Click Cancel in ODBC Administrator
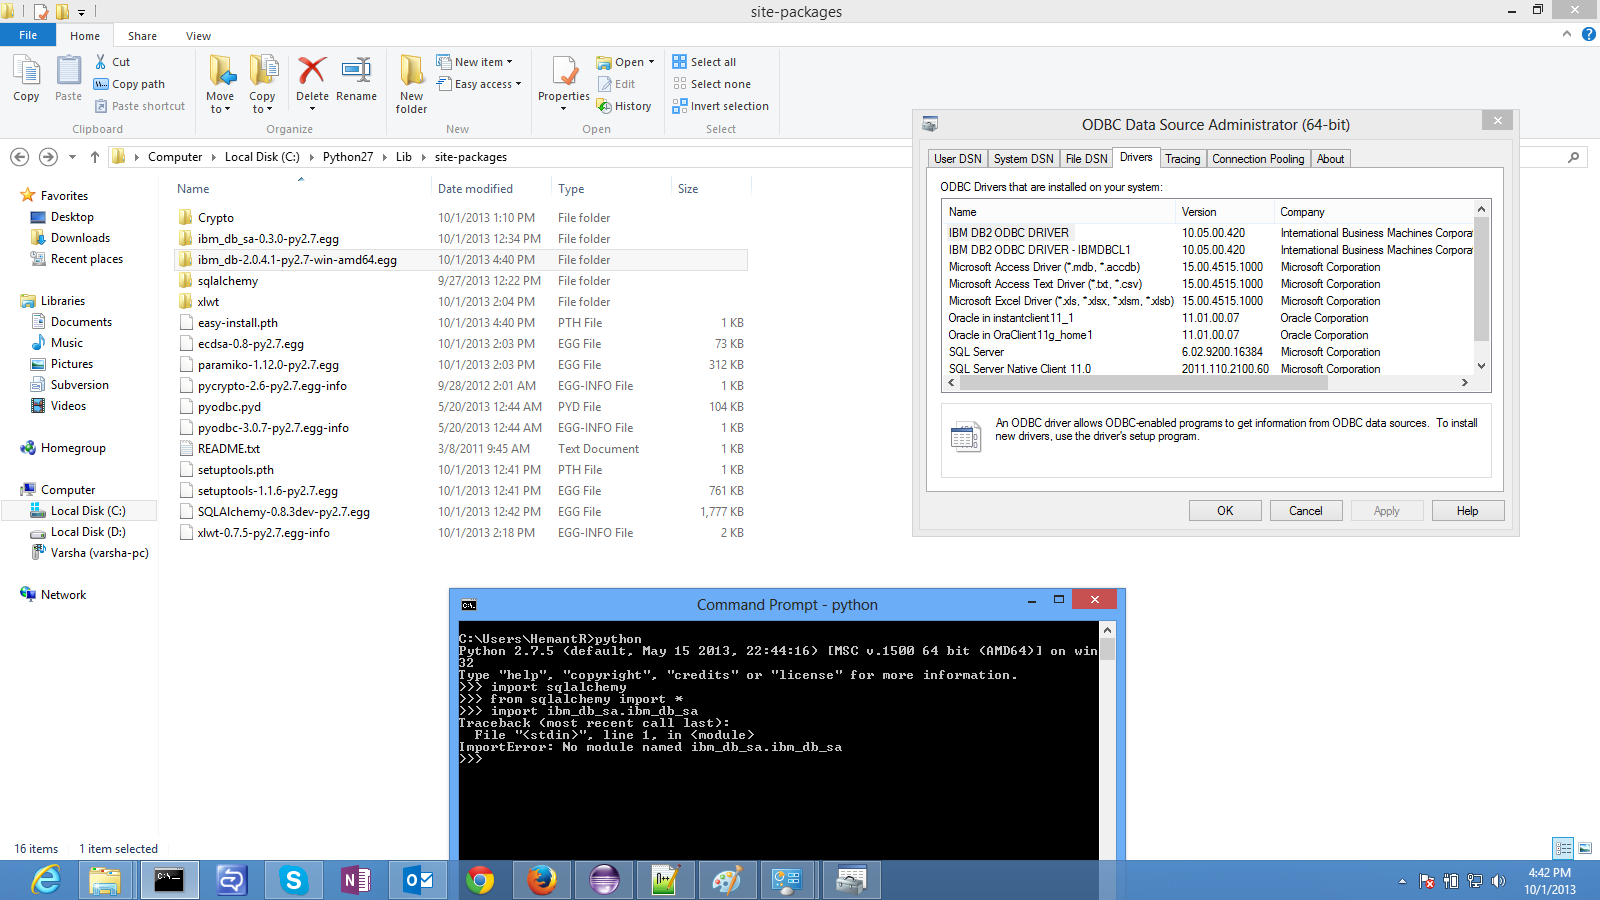1600x900 pixels. (x=1306, y=511)
